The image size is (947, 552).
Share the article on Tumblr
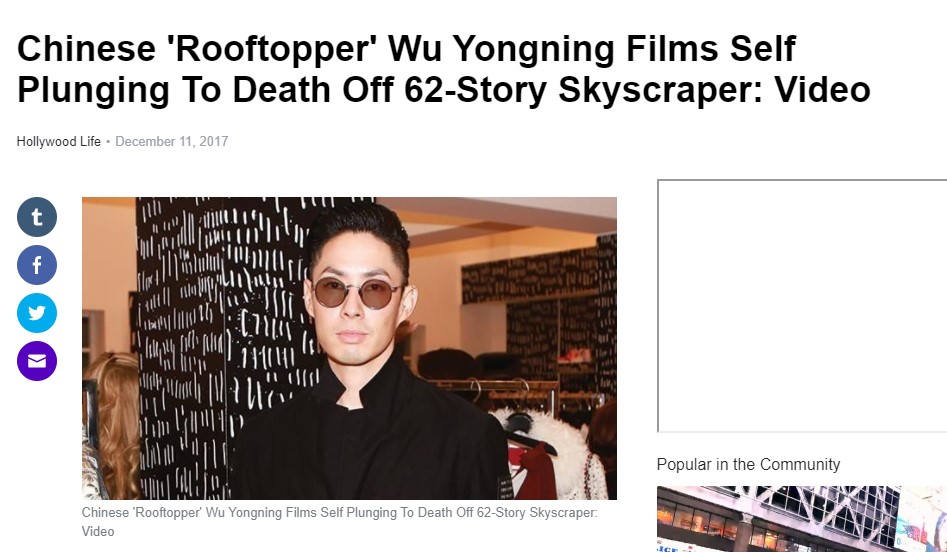[x=37, y=217]
